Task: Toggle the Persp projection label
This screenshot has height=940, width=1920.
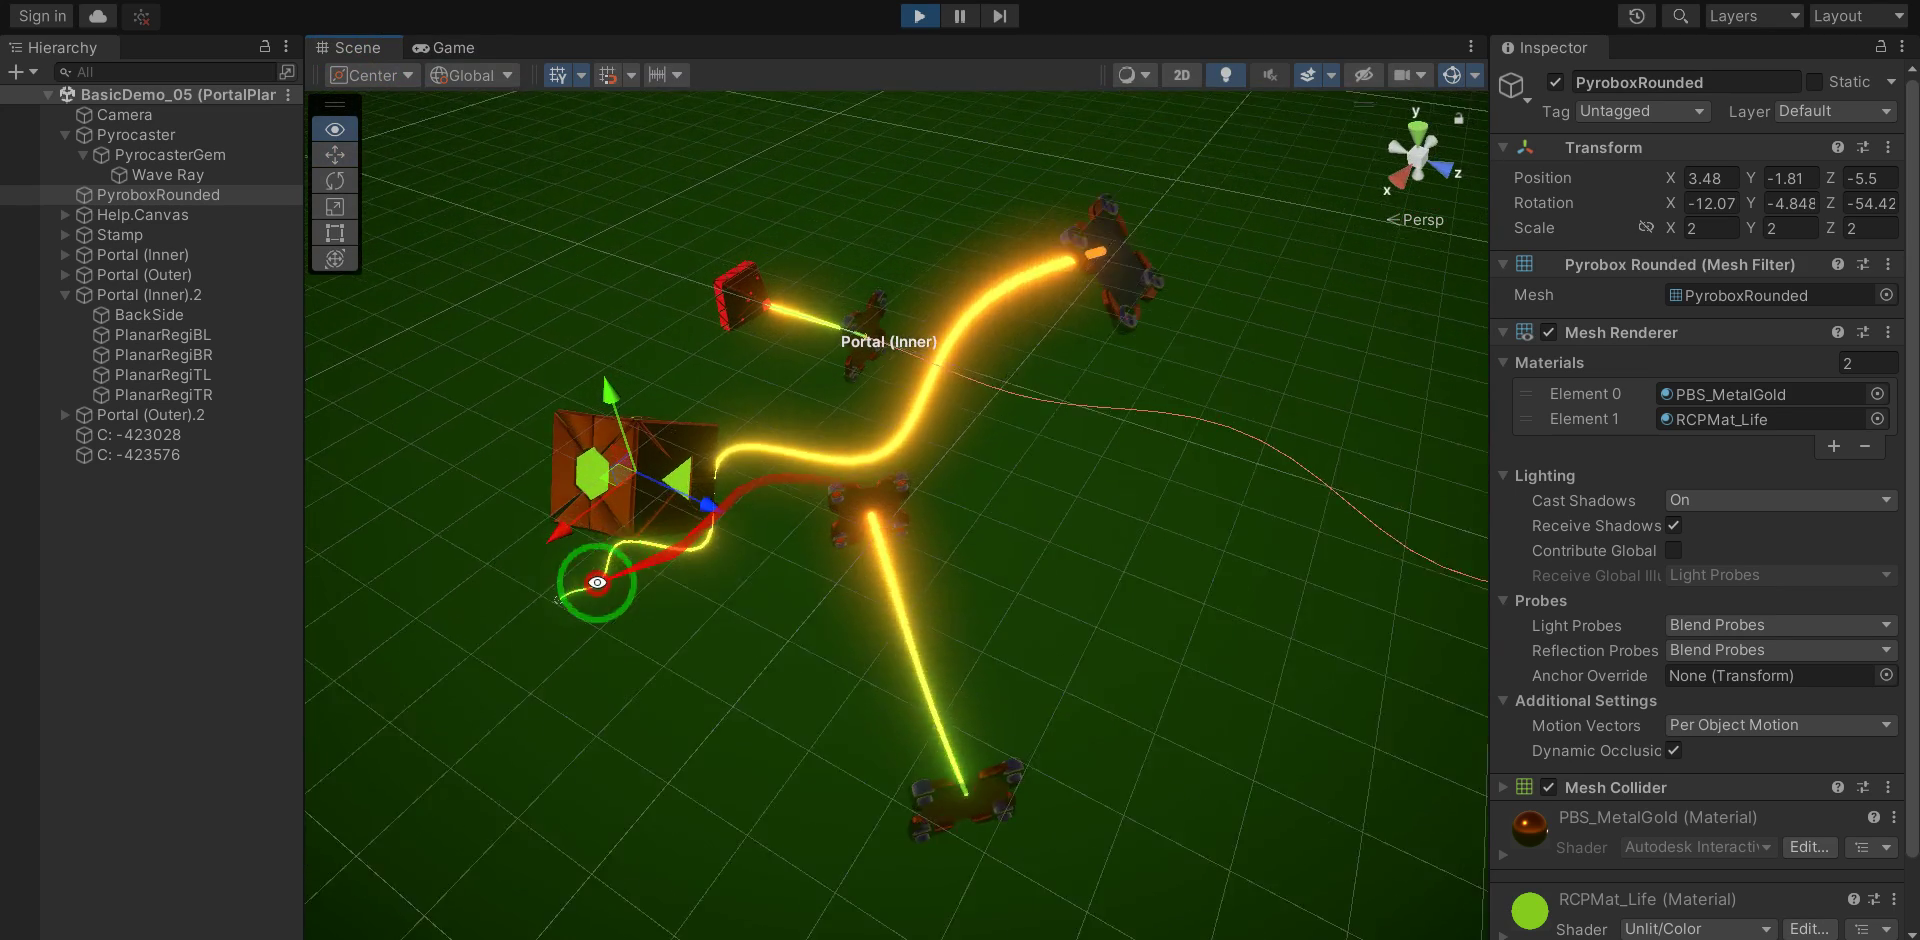Action: click(x=1415, y=220)
